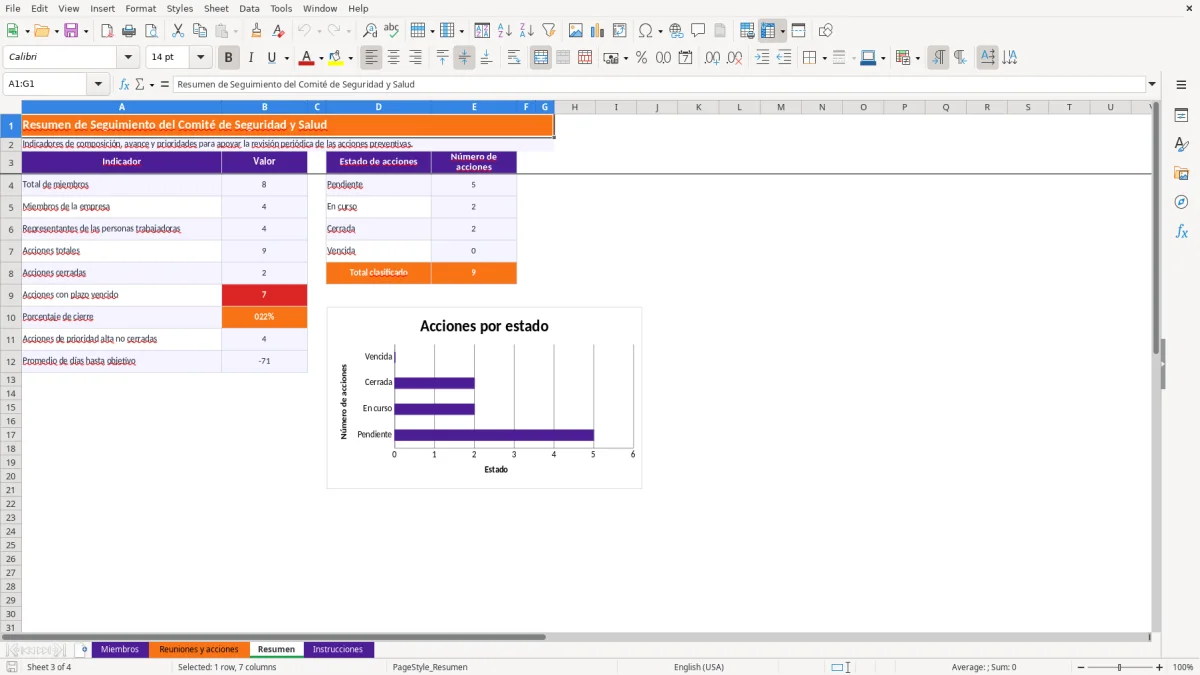Switch to the Miembros sheet tab
The width and height of the screenshot is (1200, 675).
[120, 649]
